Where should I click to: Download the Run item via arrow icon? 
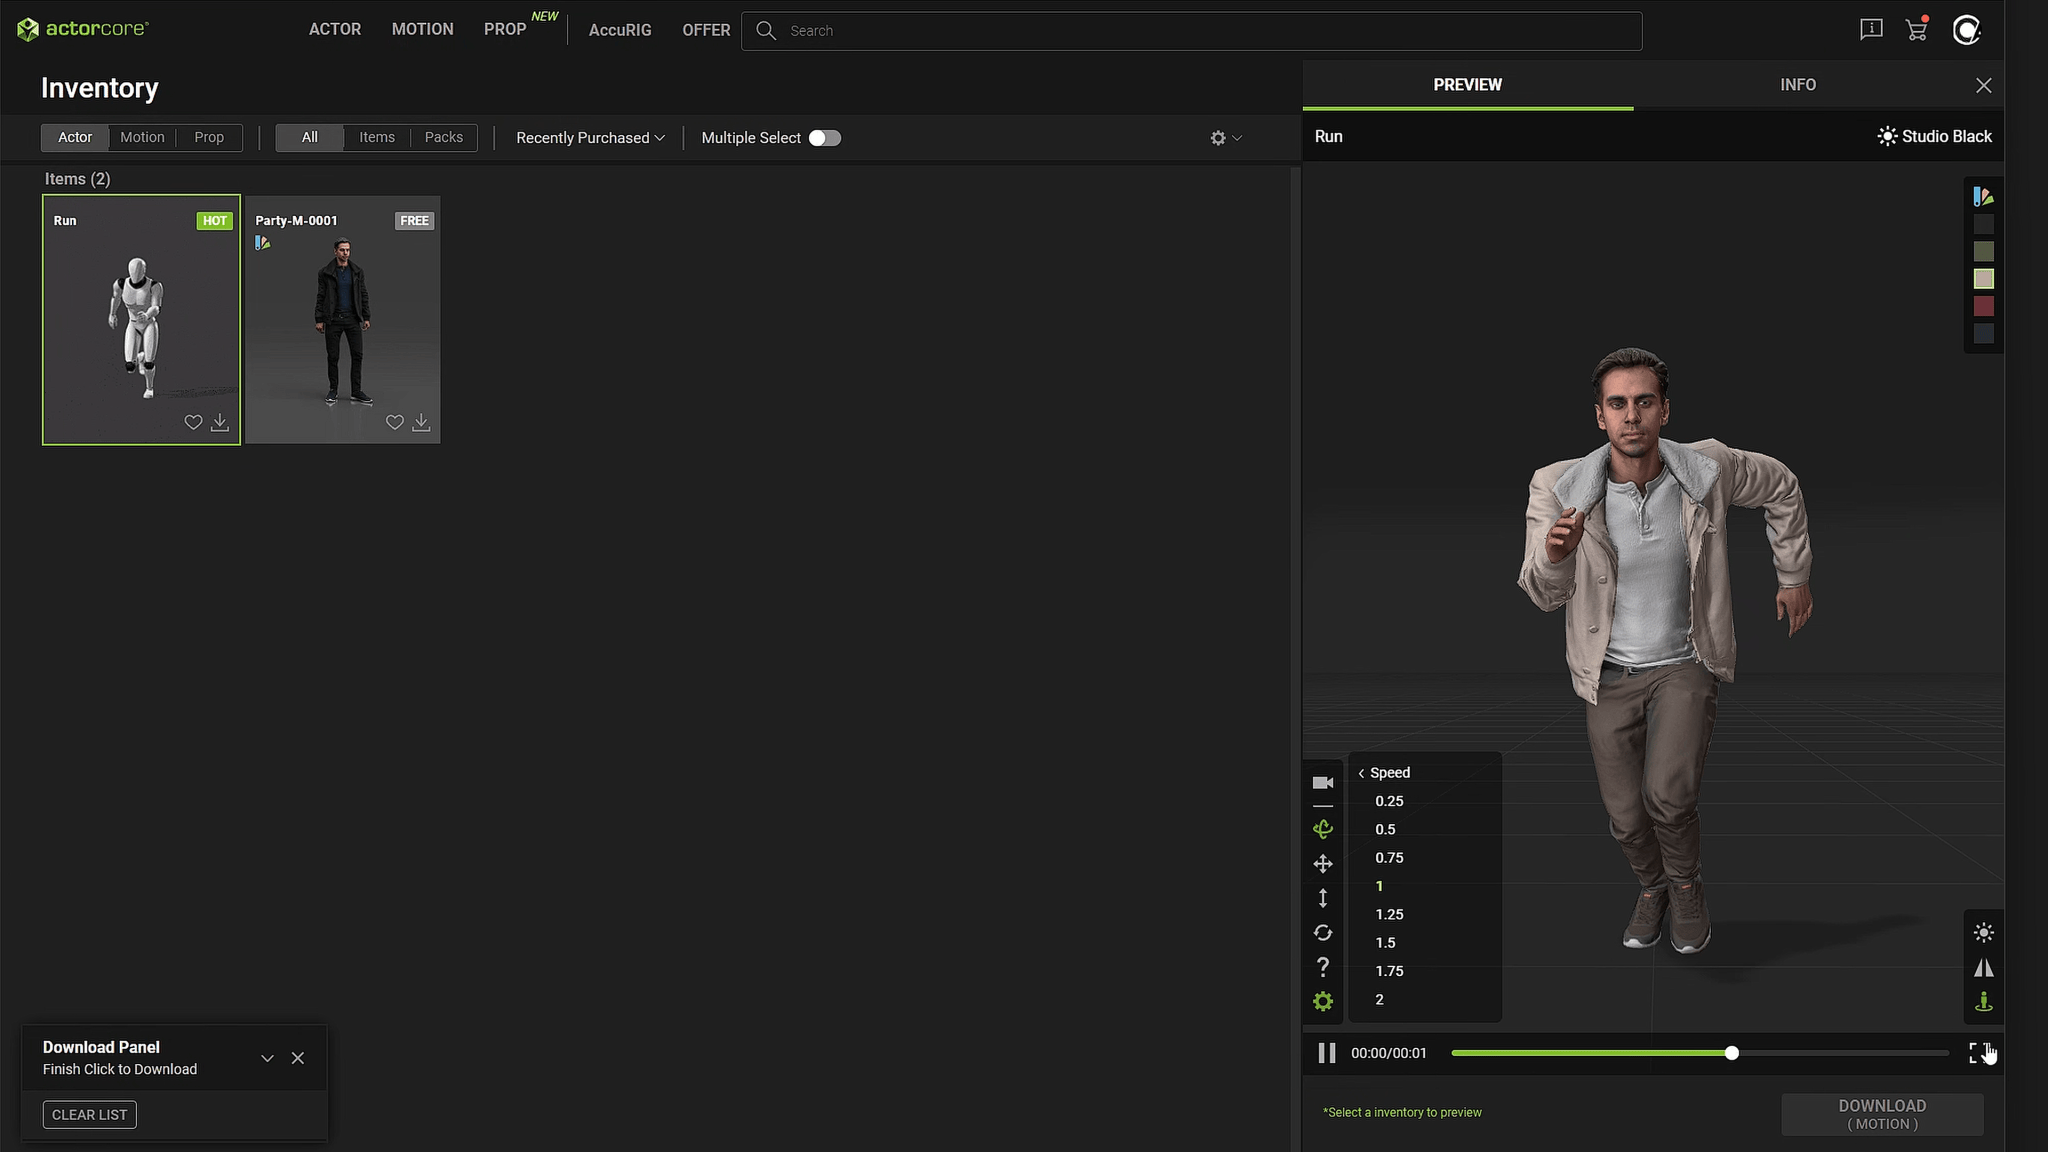[x=220, y=422]
